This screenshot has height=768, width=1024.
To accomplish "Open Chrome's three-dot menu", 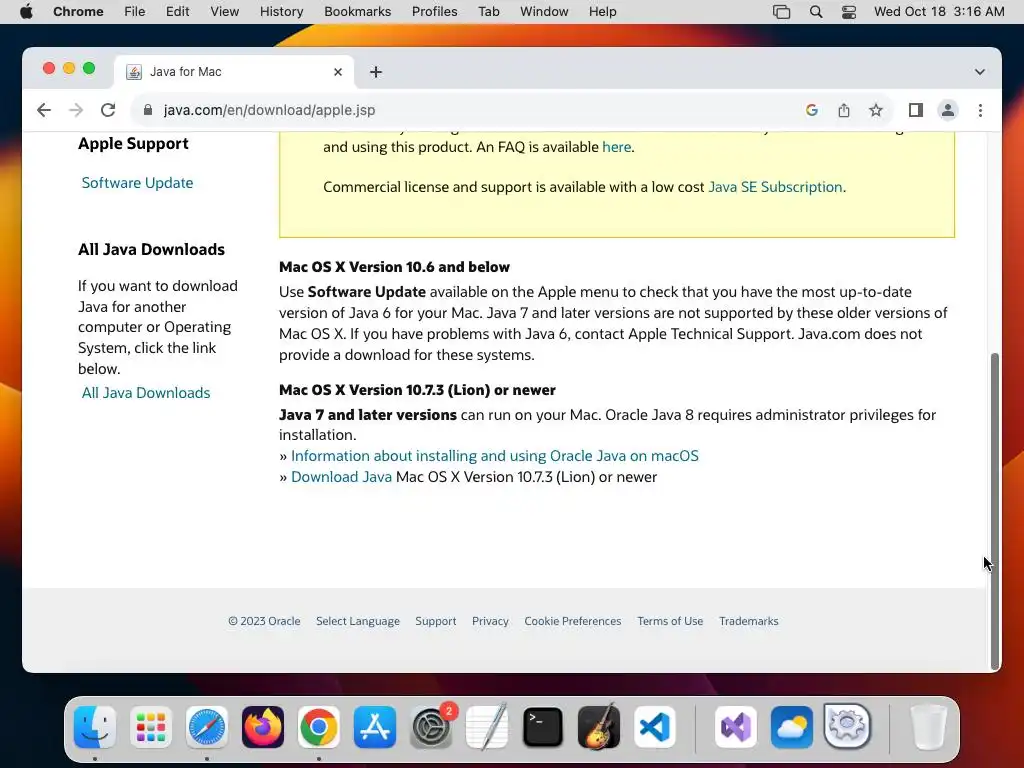I will (x=980, y=110).
